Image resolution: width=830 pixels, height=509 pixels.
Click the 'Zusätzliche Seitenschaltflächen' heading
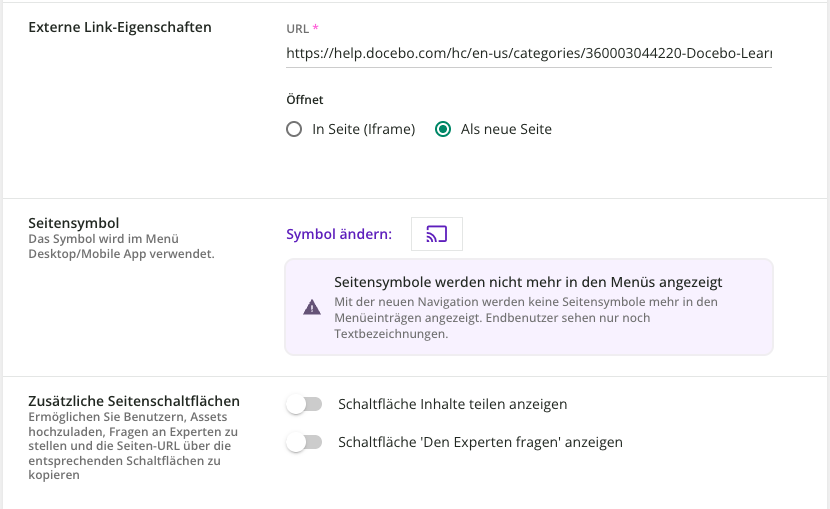[x=134, y=401]
